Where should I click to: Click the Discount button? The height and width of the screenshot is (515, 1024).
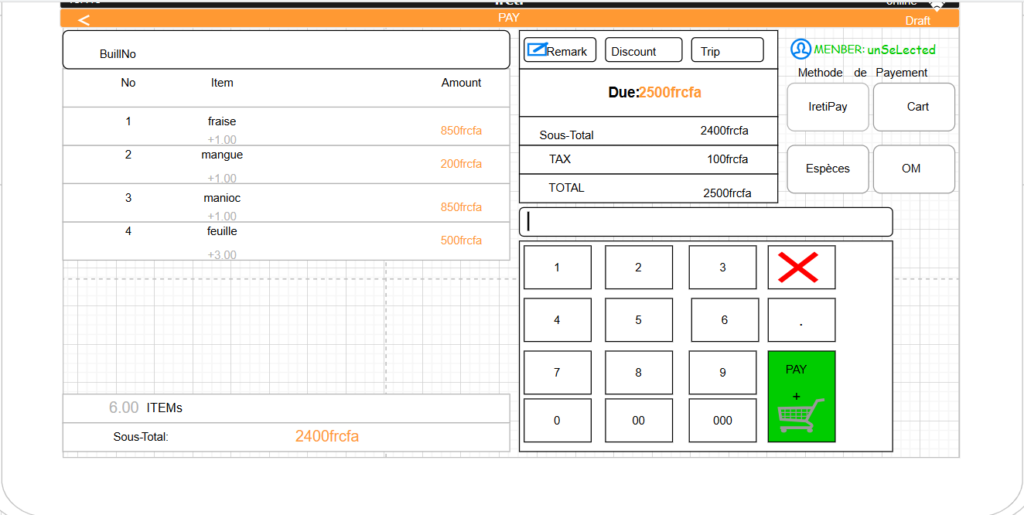643,51
